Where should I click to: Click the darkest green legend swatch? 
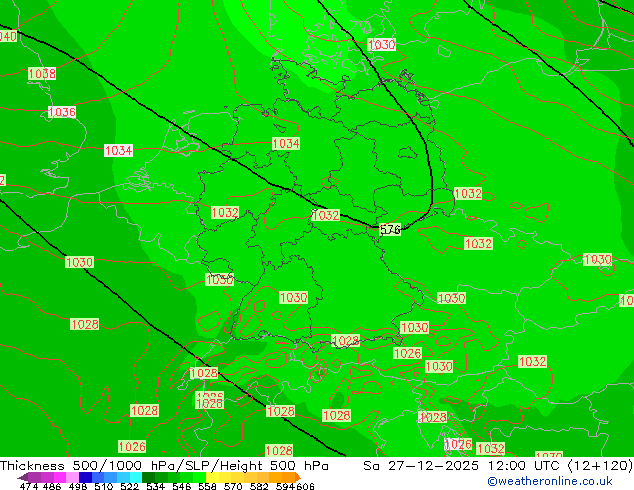pos(148,477)
